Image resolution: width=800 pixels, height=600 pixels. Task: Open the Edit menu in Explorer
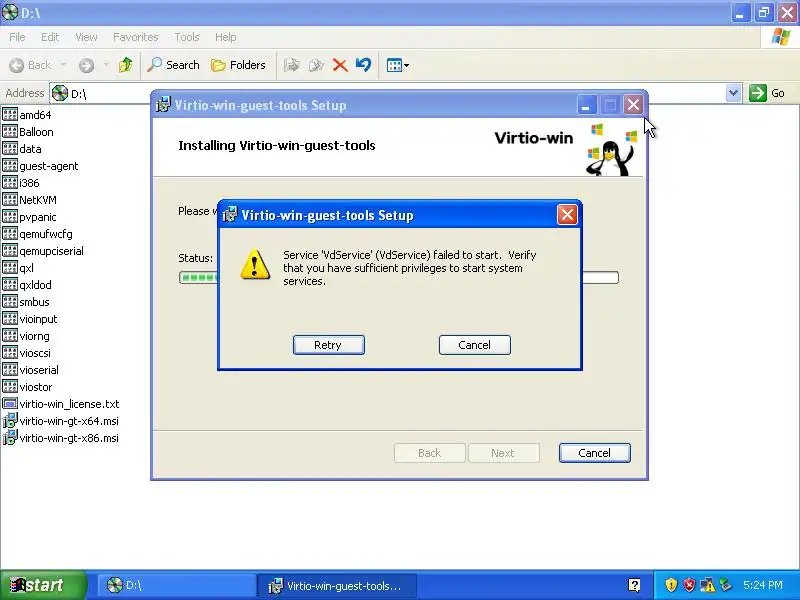point(49,37)
